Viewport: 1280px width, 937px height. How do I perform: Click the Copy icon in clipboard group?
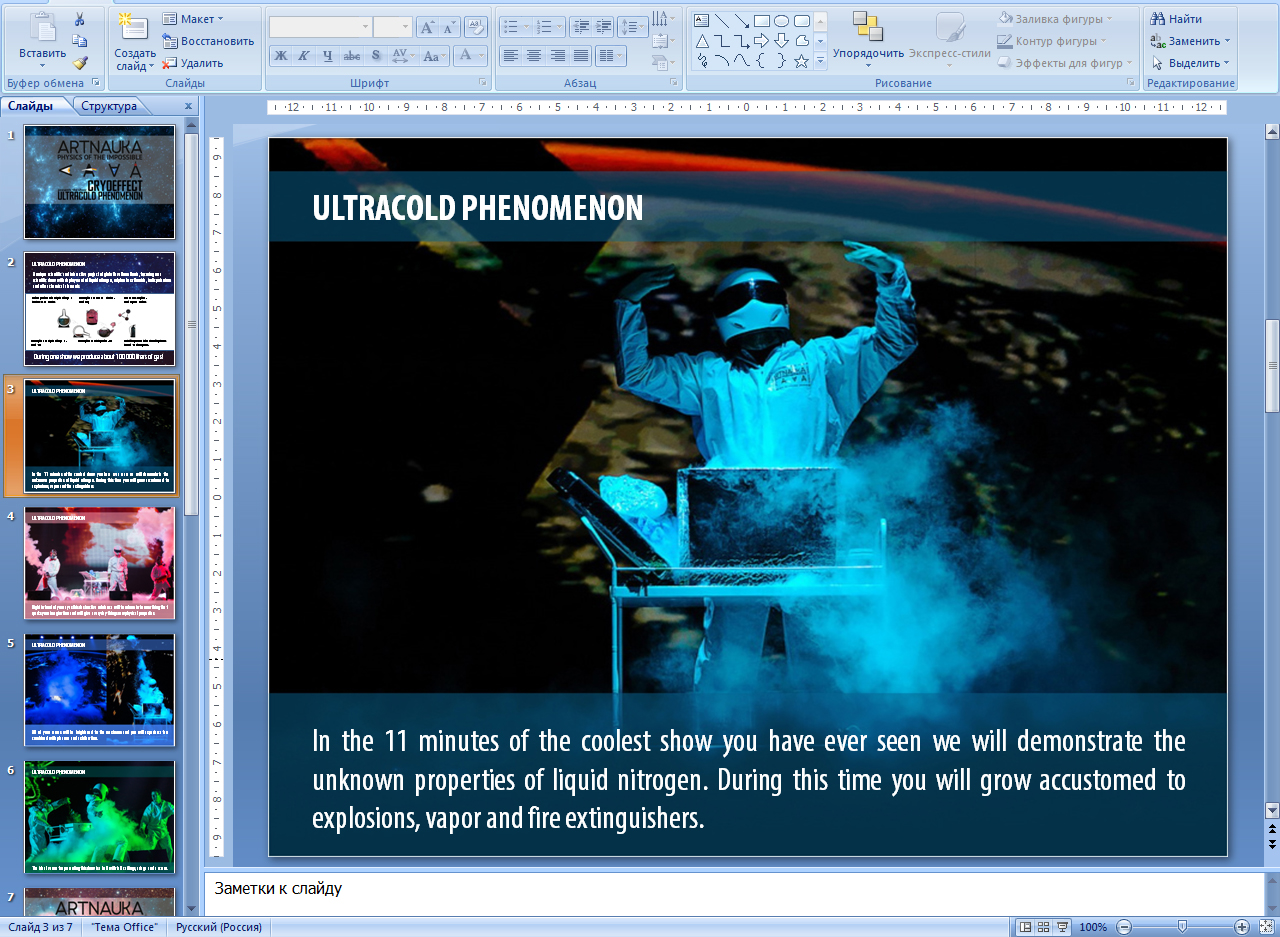coord(80,41)
